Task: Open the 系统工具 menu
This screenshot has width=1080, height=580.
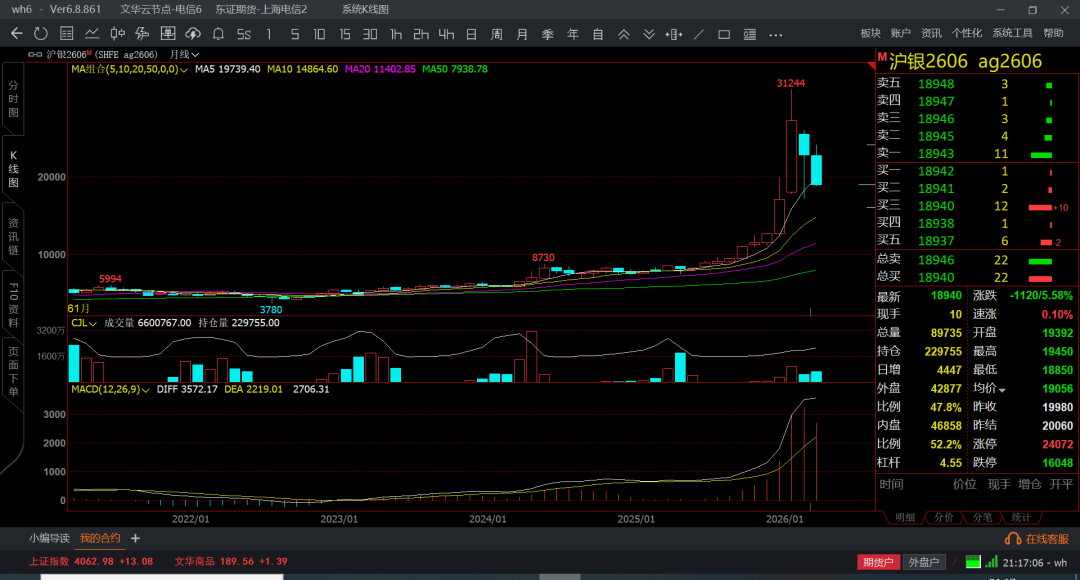Action: pos(1012,34)
